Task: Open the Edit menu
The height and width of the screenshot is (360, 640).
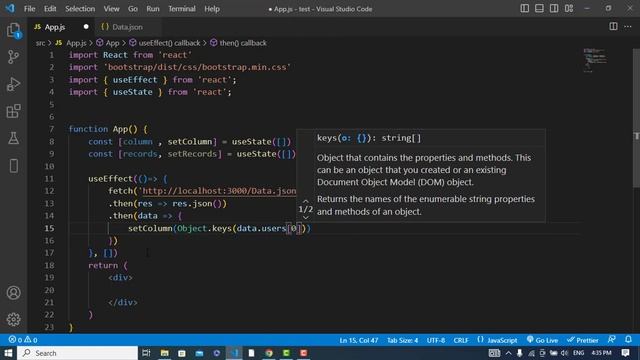Action: coord(50,9)
